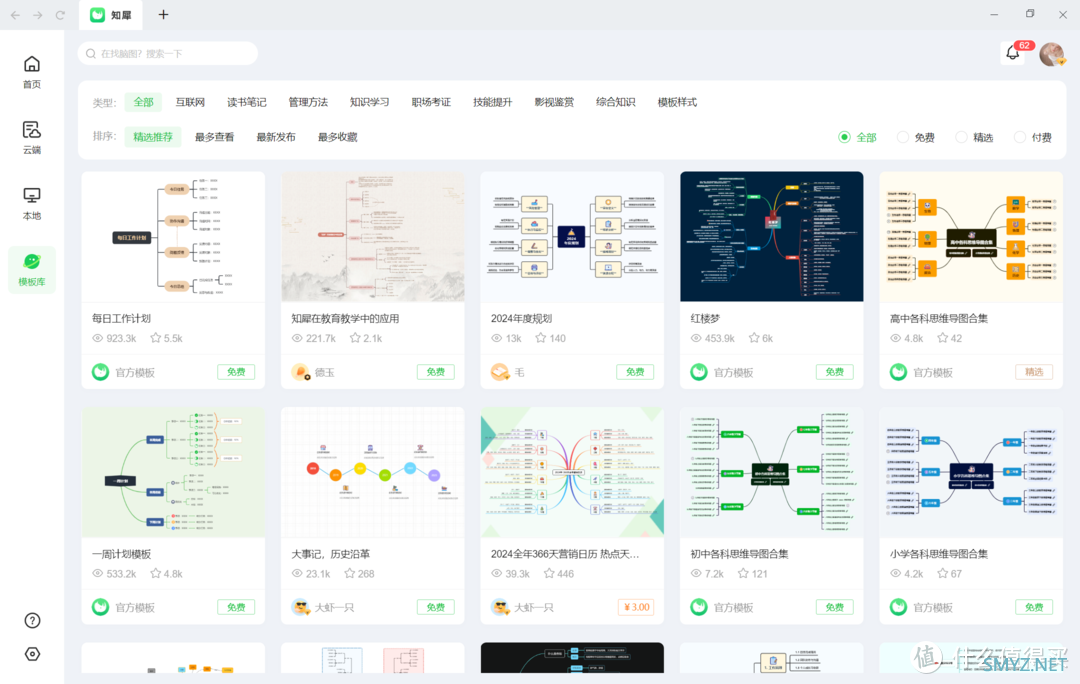
Task: Click 免费 button on 知犀在教育教学中的应用 card
Action: click(x=435, y=372)
